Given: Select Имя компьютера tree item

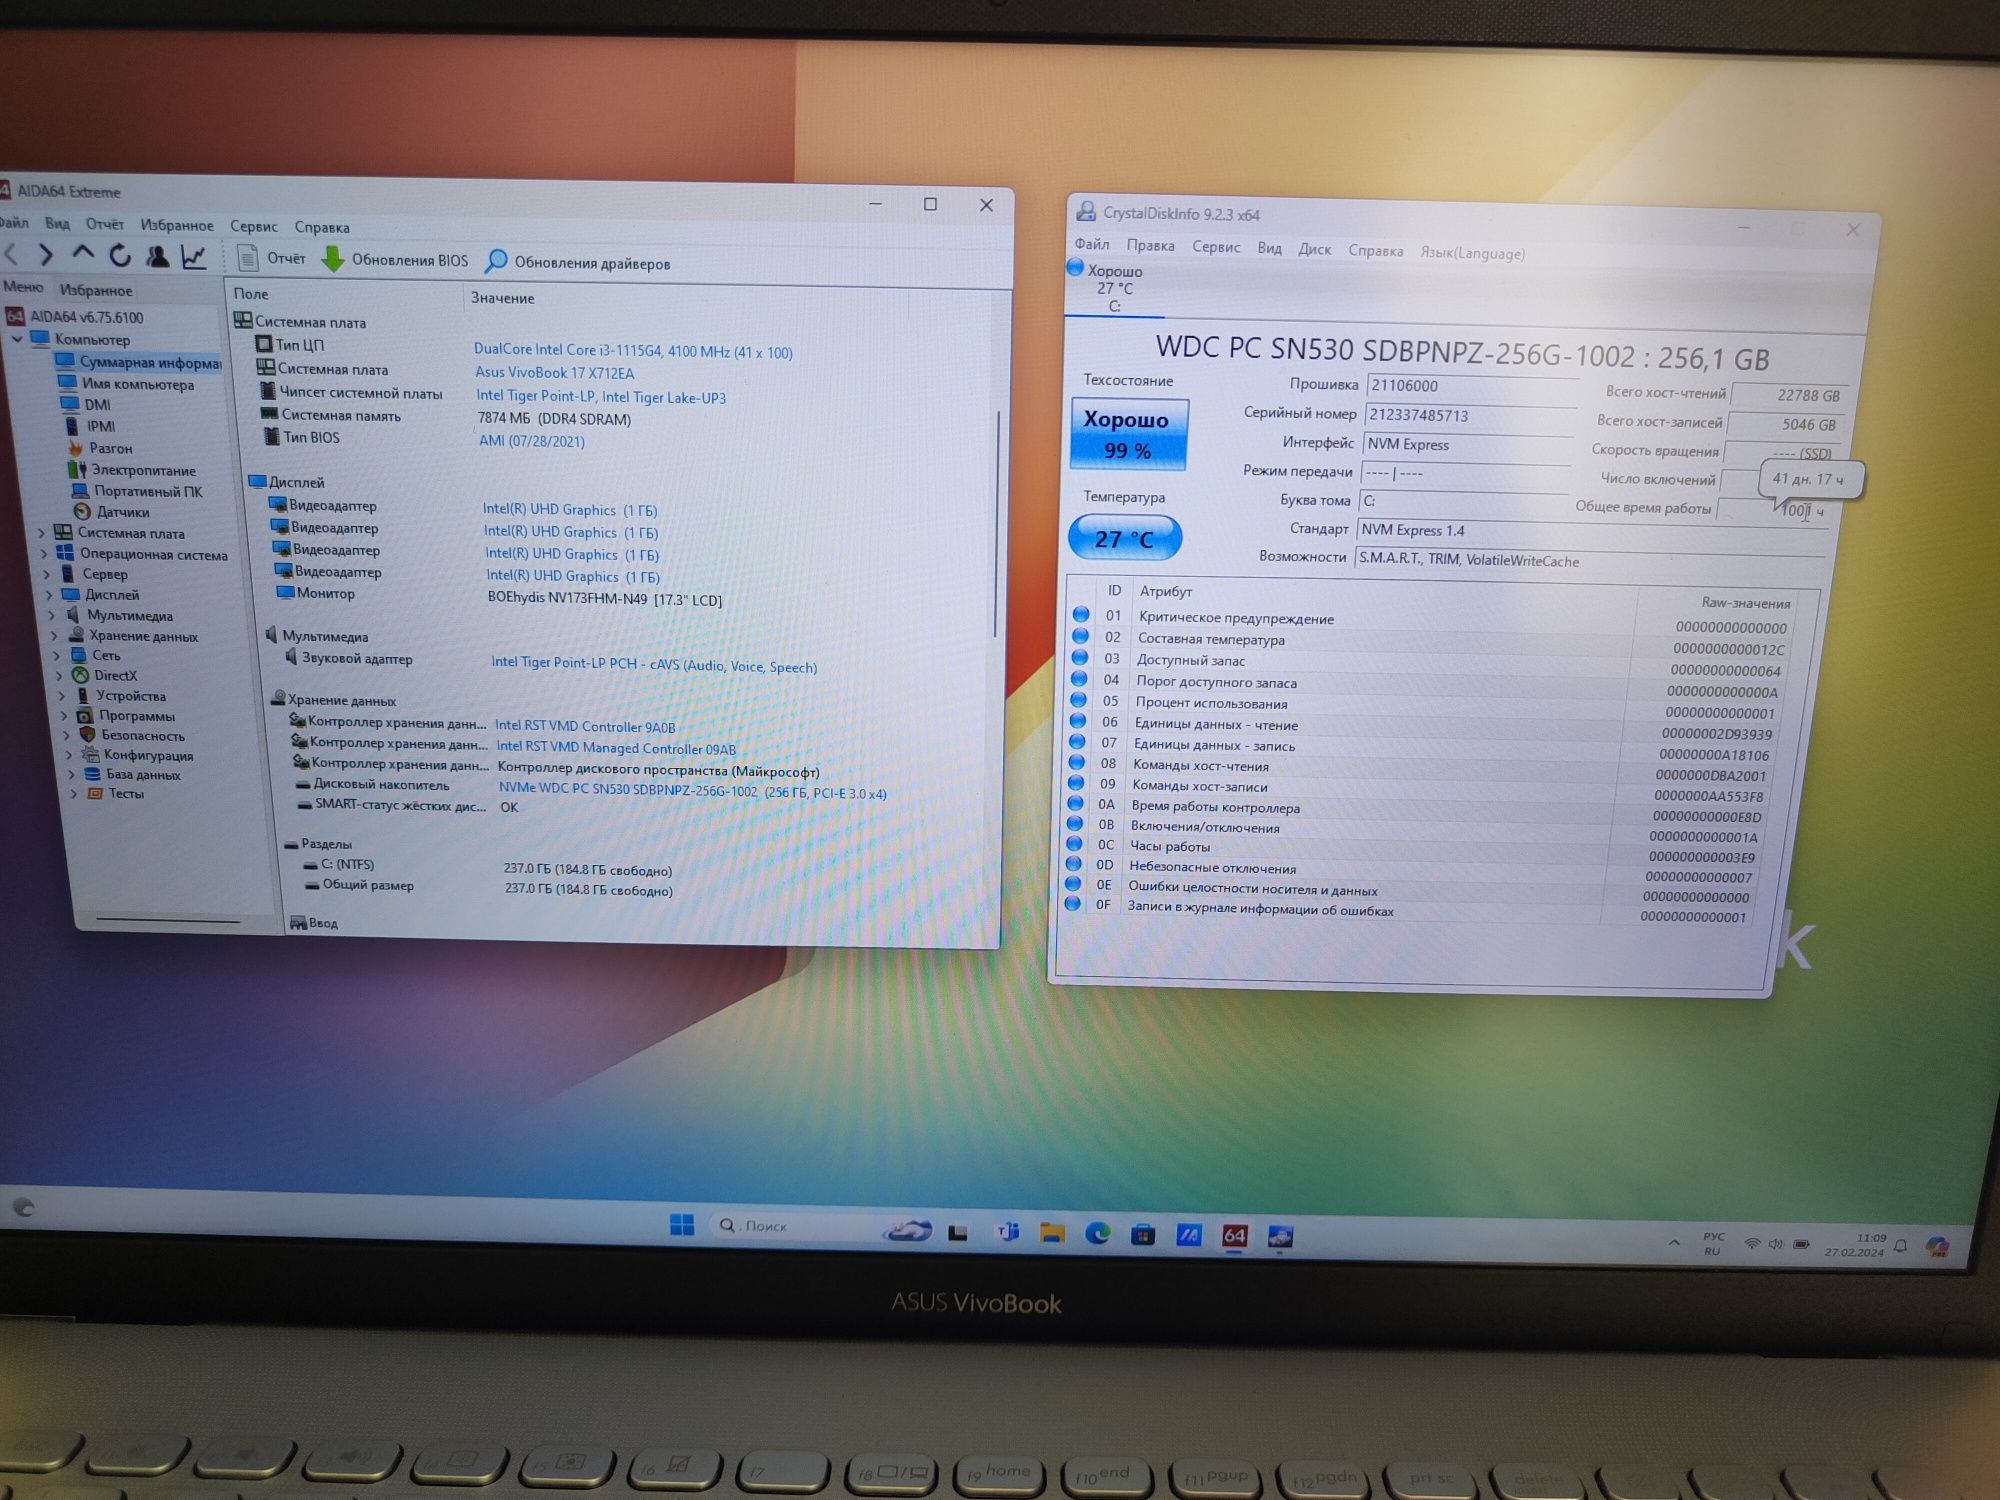Looking at the screenshot, I should [127, 384].
